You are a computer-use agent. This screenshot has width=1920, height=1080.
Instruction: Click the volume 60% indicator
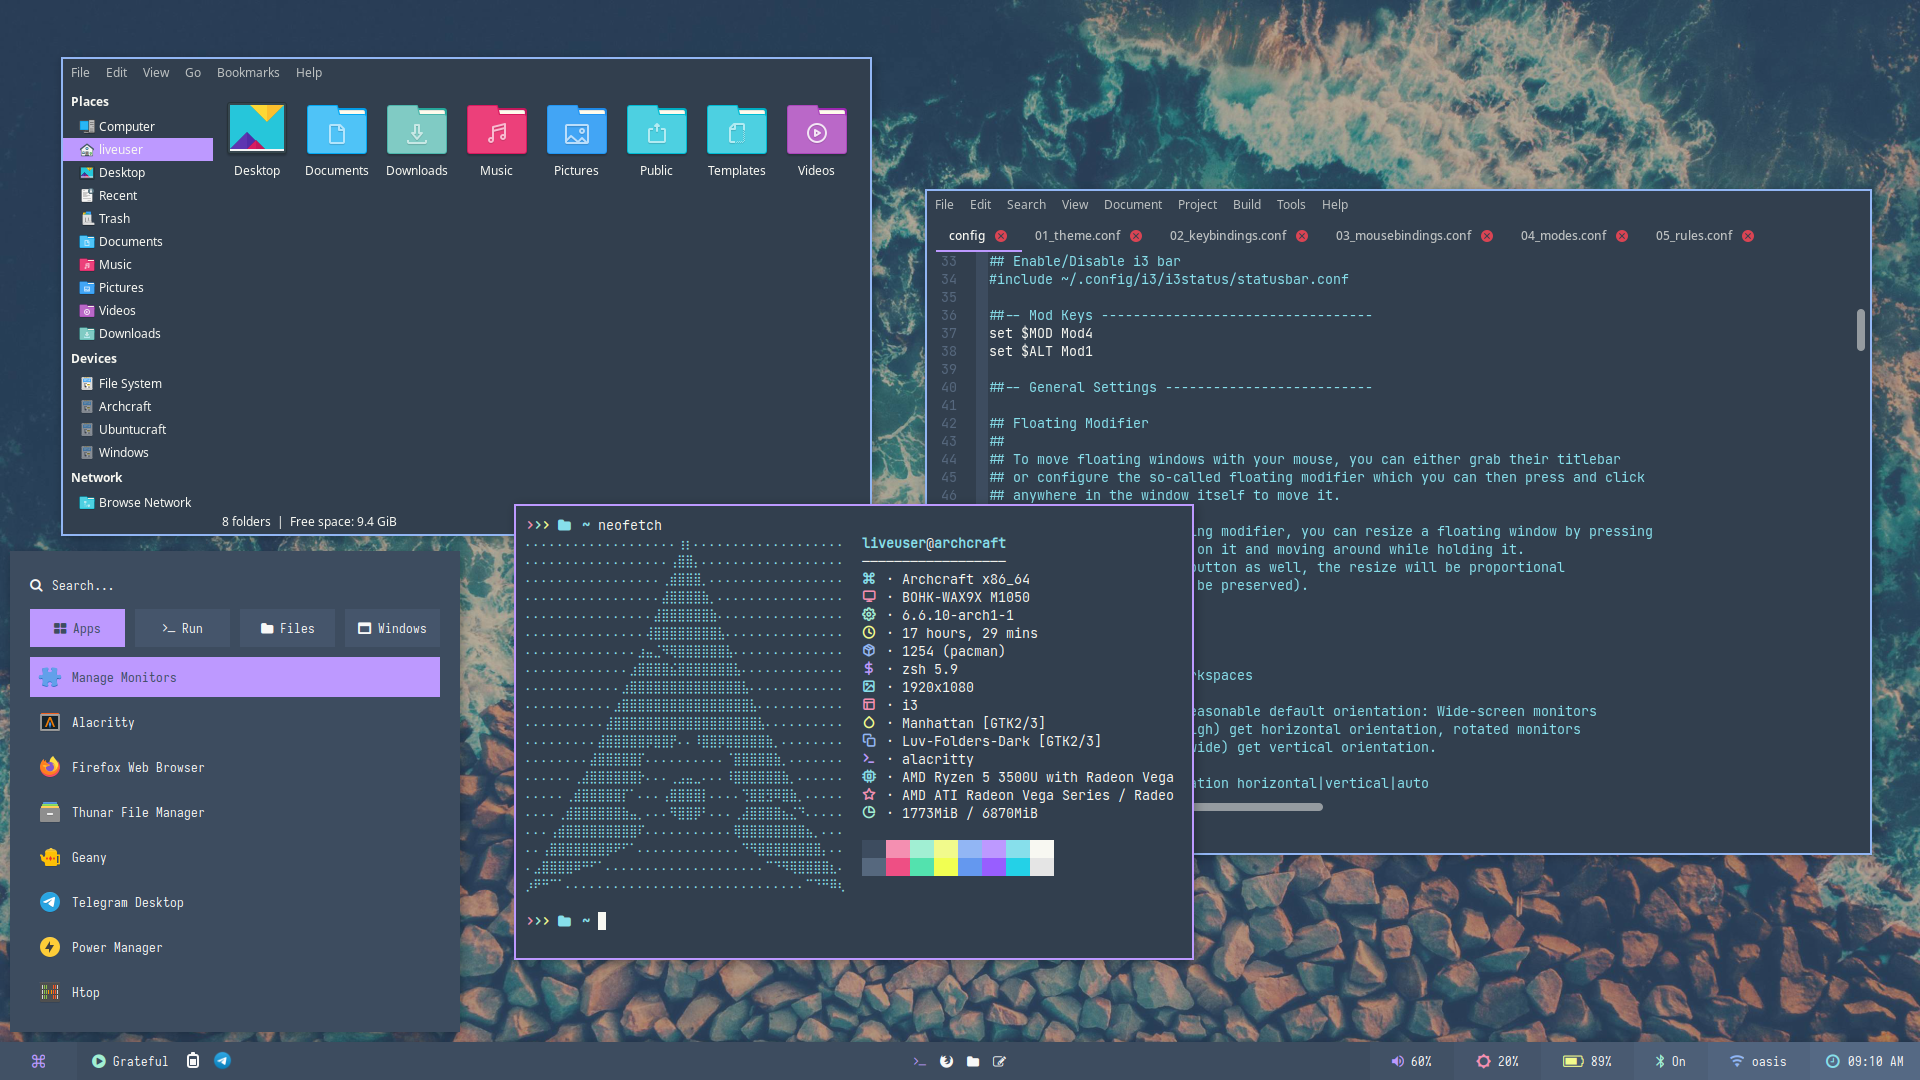1410,1061
